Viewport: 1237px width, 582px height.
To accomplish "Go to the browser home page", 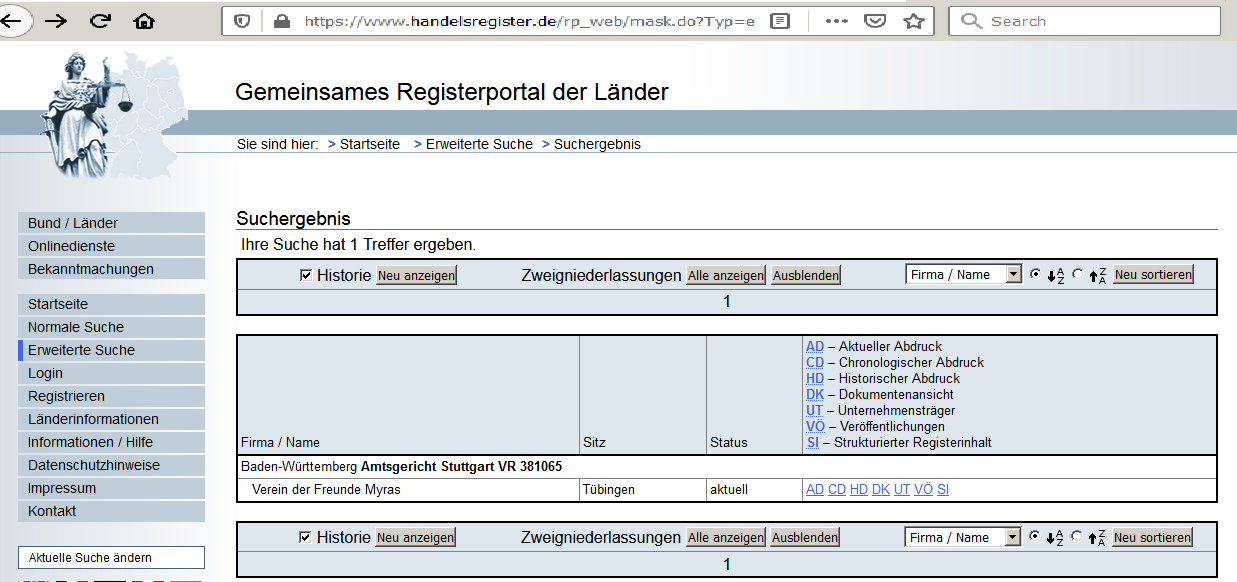I will tap(144, 21).
